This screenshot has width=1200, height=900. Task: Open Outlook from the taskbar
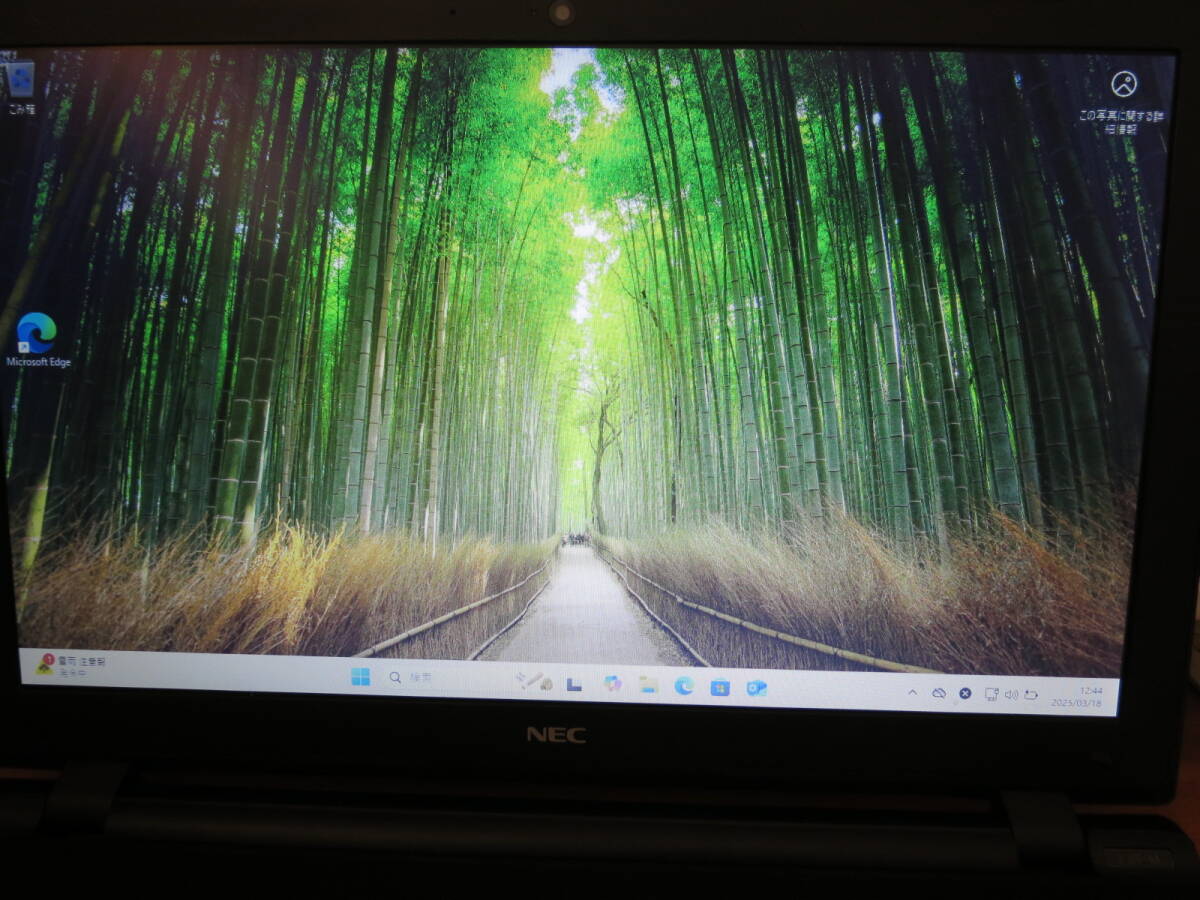point(757,688)
